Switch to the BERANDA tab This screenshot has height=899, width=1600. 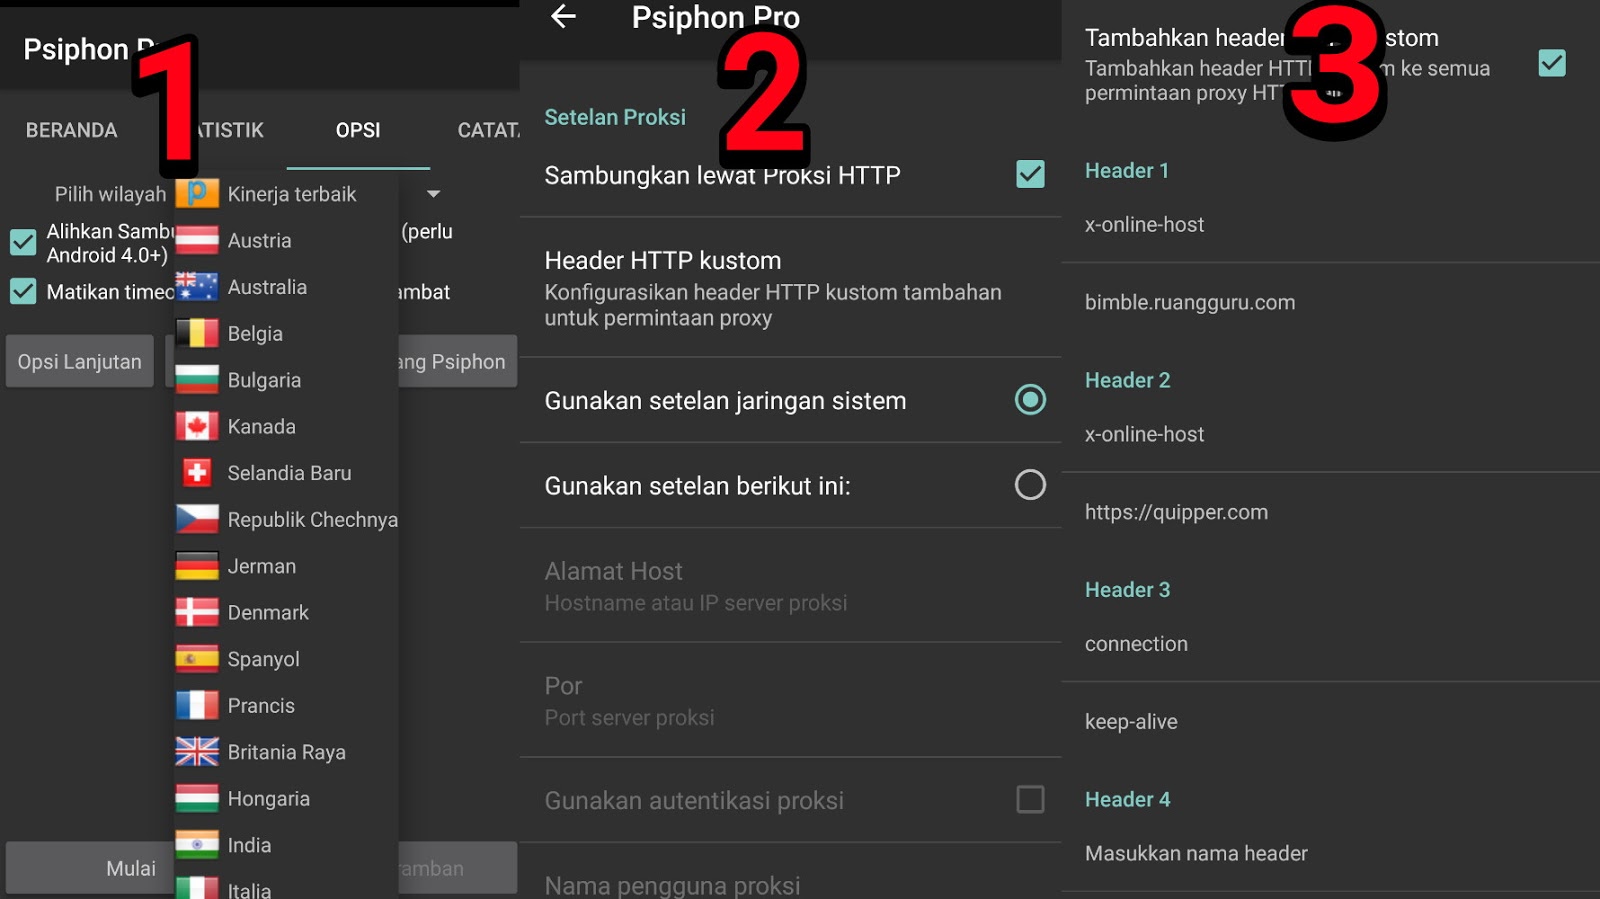click(72, 130)
